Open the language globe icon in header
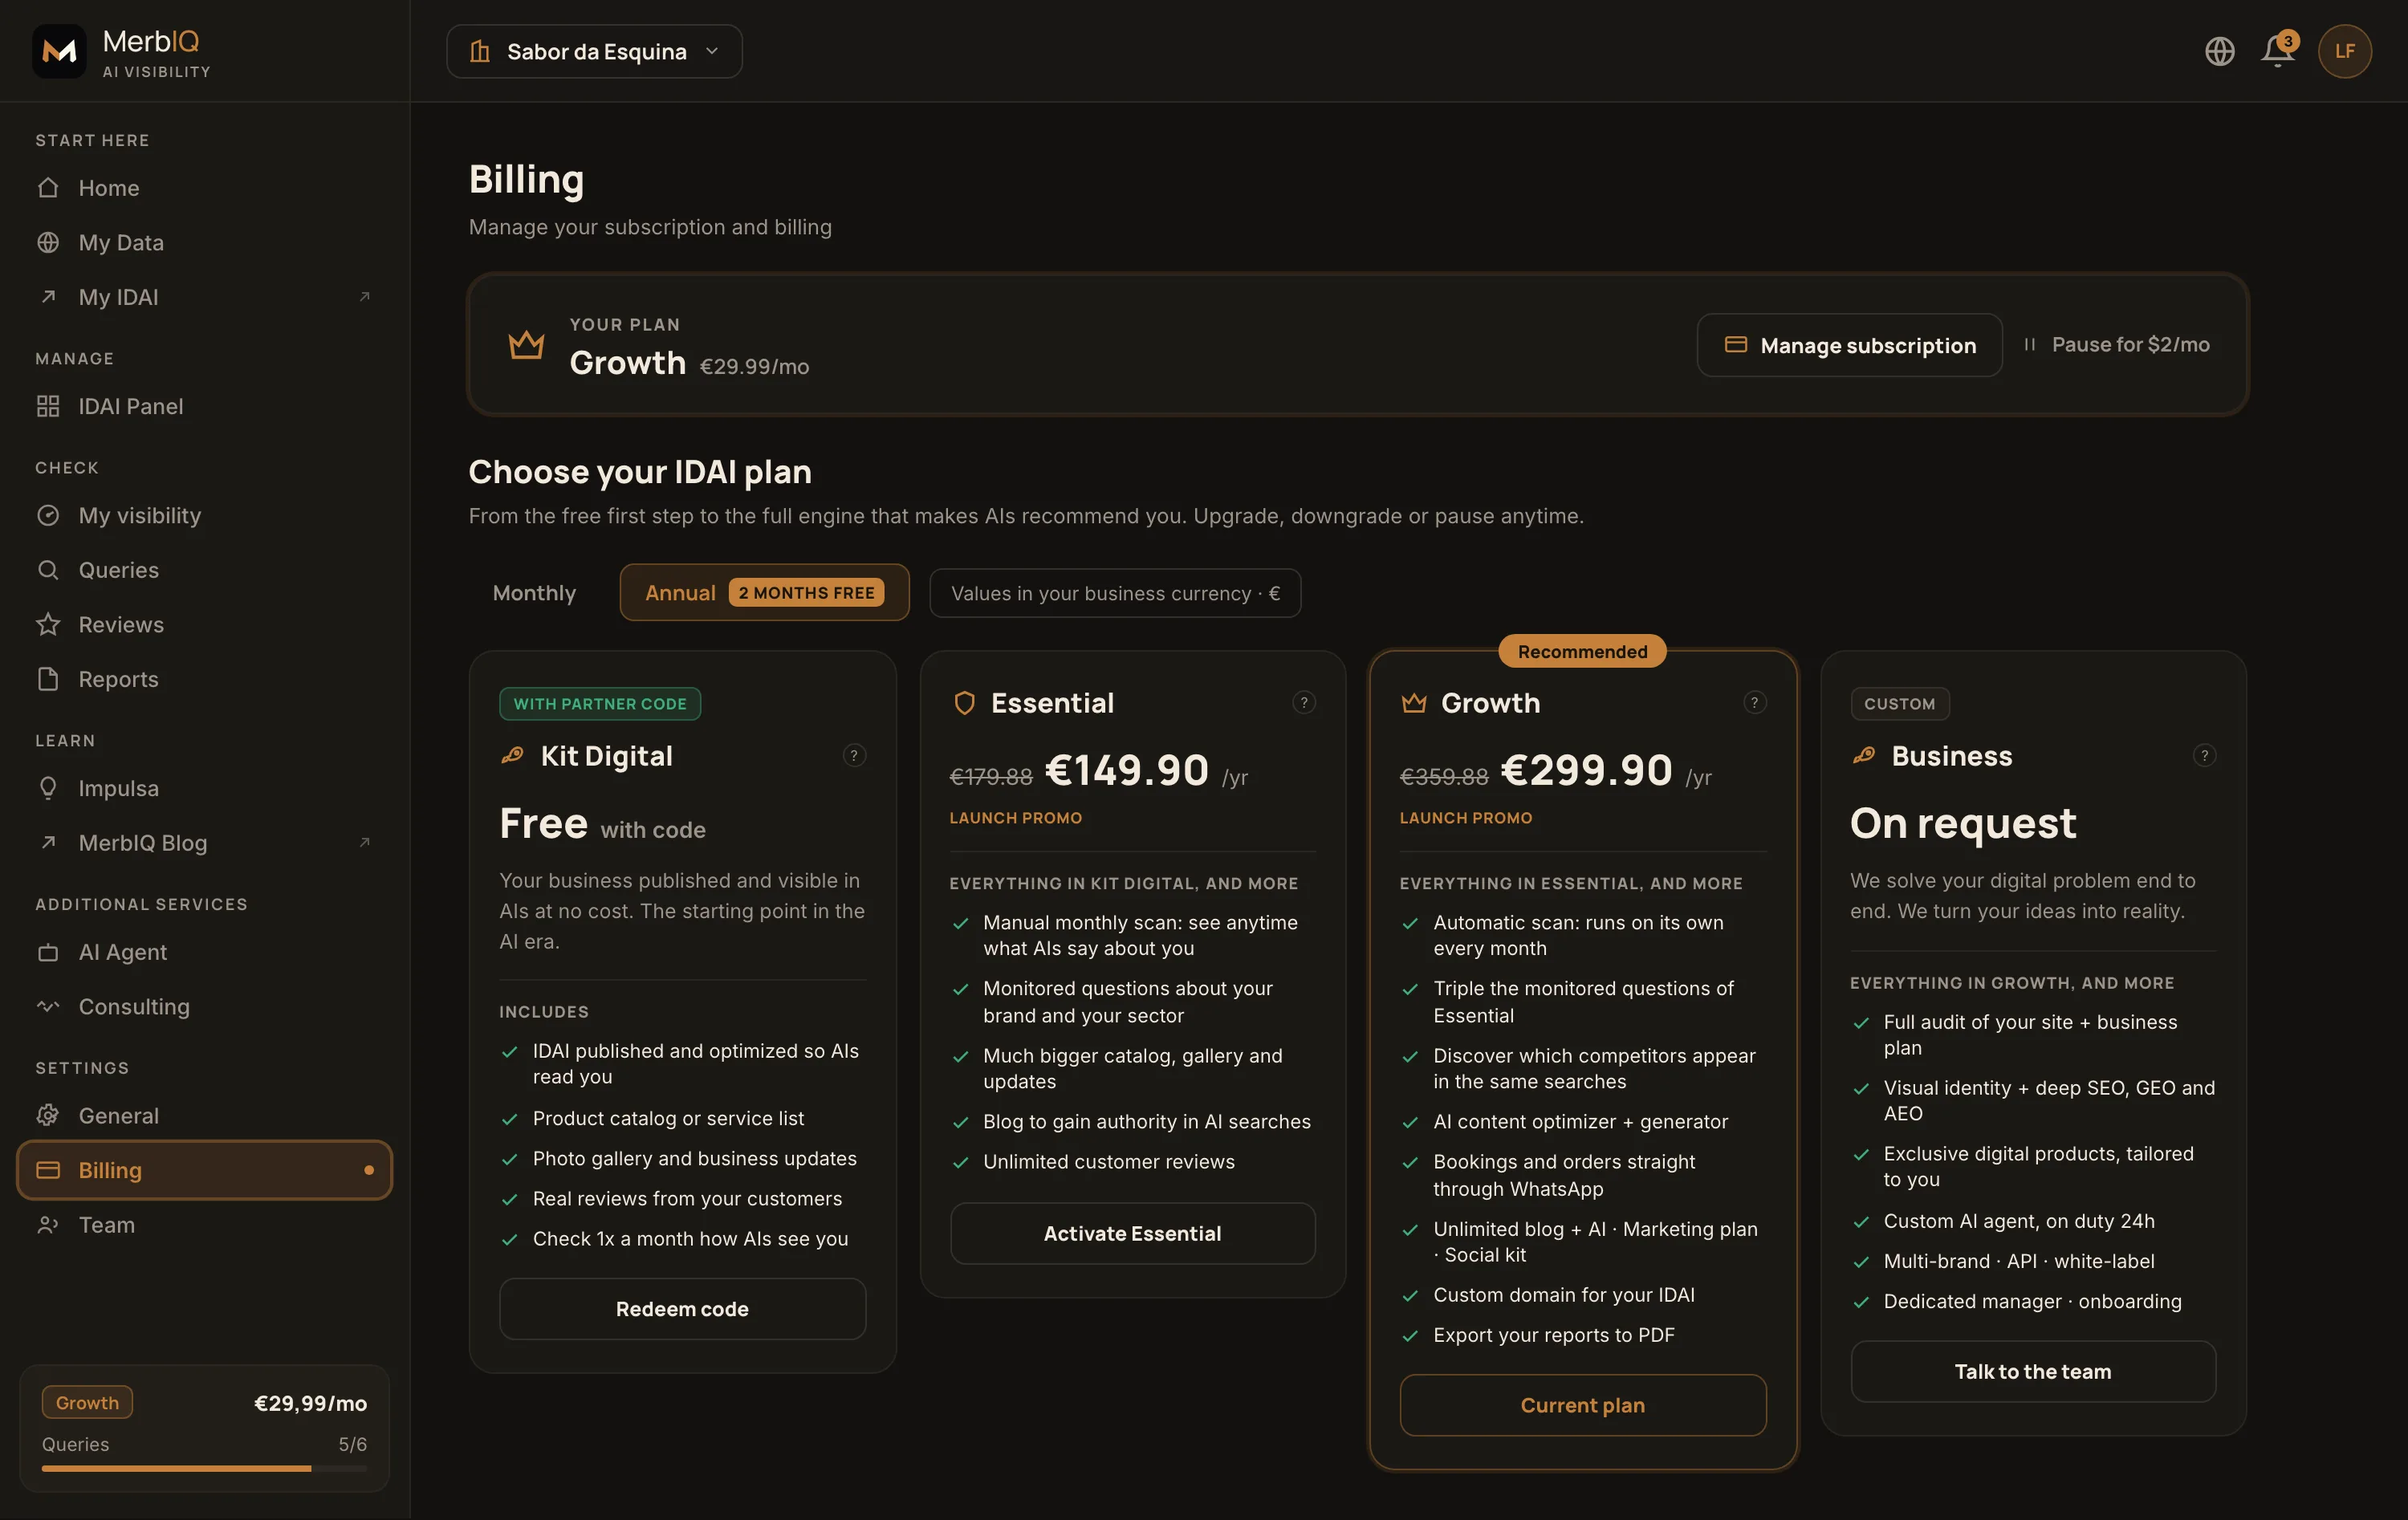Viewport: 2408px width, 1520px height. pos(2219,51)
